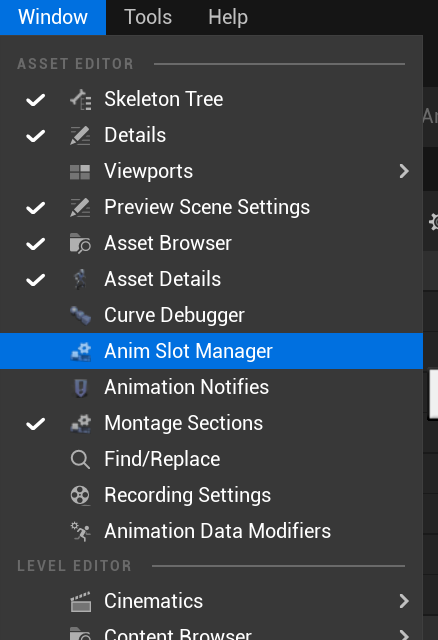This screenshot has width=438, height=640.
Task: Select the Anim Slot Manager entry
Action: coord(211,351)
